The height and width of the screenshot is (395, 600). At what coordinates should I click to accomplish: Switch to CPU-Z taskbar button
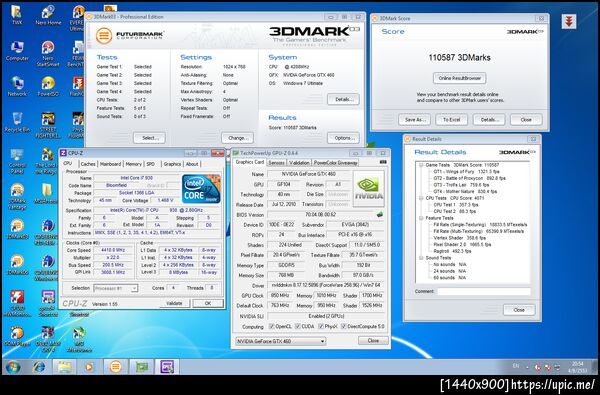pyautogui.click(x=167, y=367)
